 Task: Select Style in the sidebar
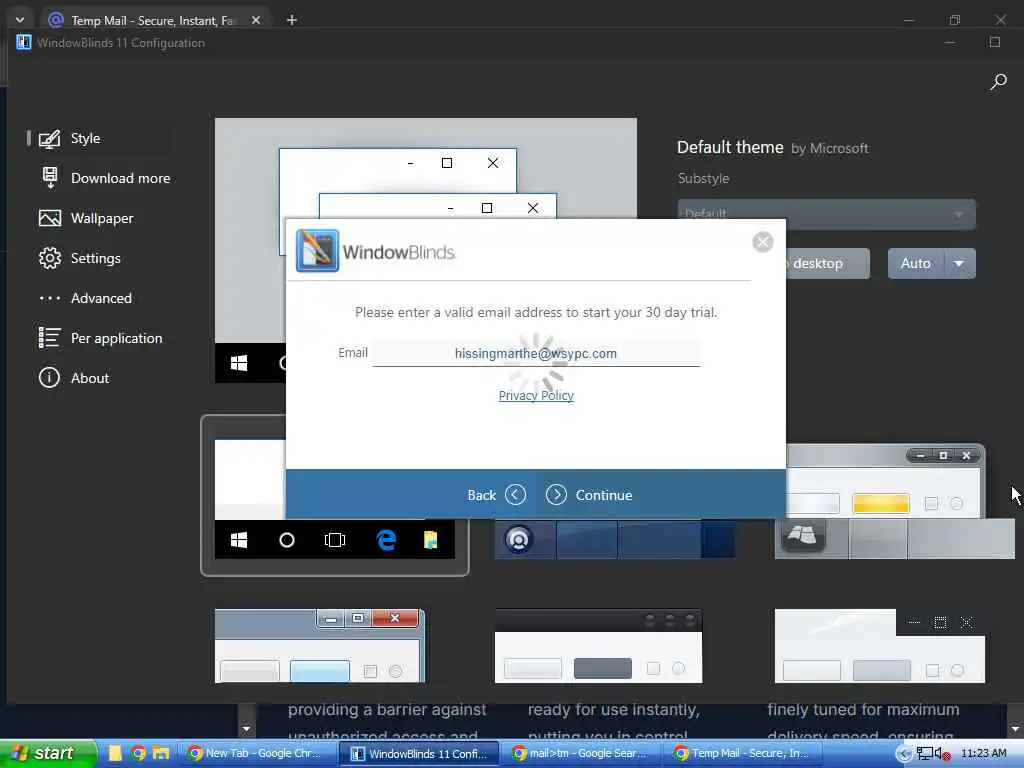point(85,138)
